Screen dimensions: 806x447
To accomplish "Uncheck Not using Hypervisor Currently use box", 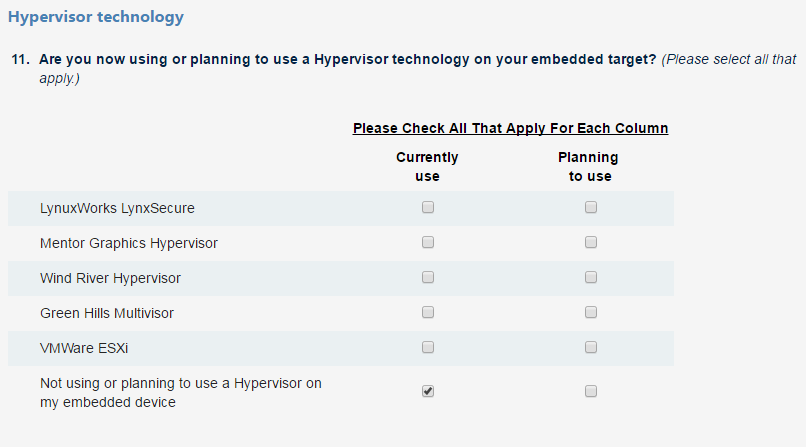I will coord(428,391).
